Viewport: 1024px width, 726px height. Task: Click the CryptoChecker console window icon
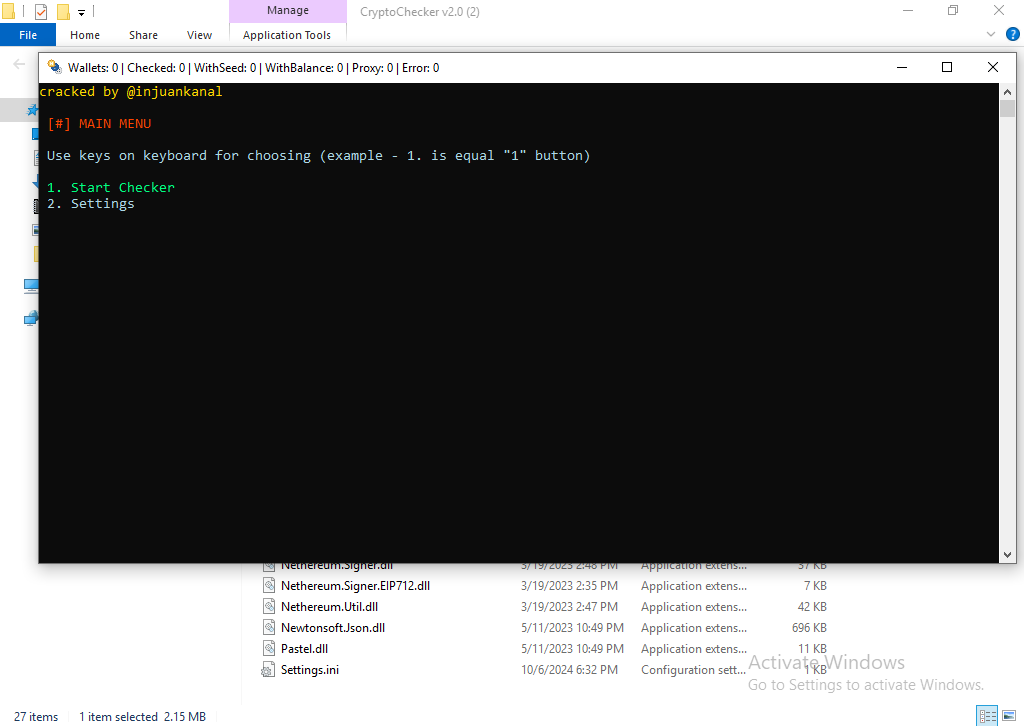(x=54, y=68)
